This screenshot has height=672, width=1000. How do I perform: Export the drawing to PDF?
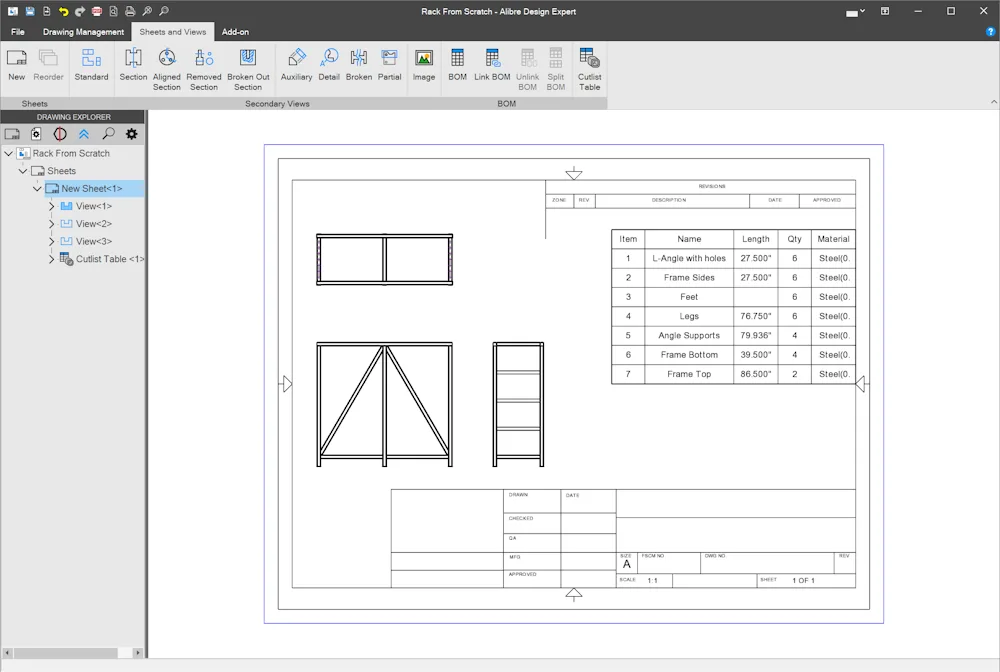pyautogui.click(x=96, y=11)
